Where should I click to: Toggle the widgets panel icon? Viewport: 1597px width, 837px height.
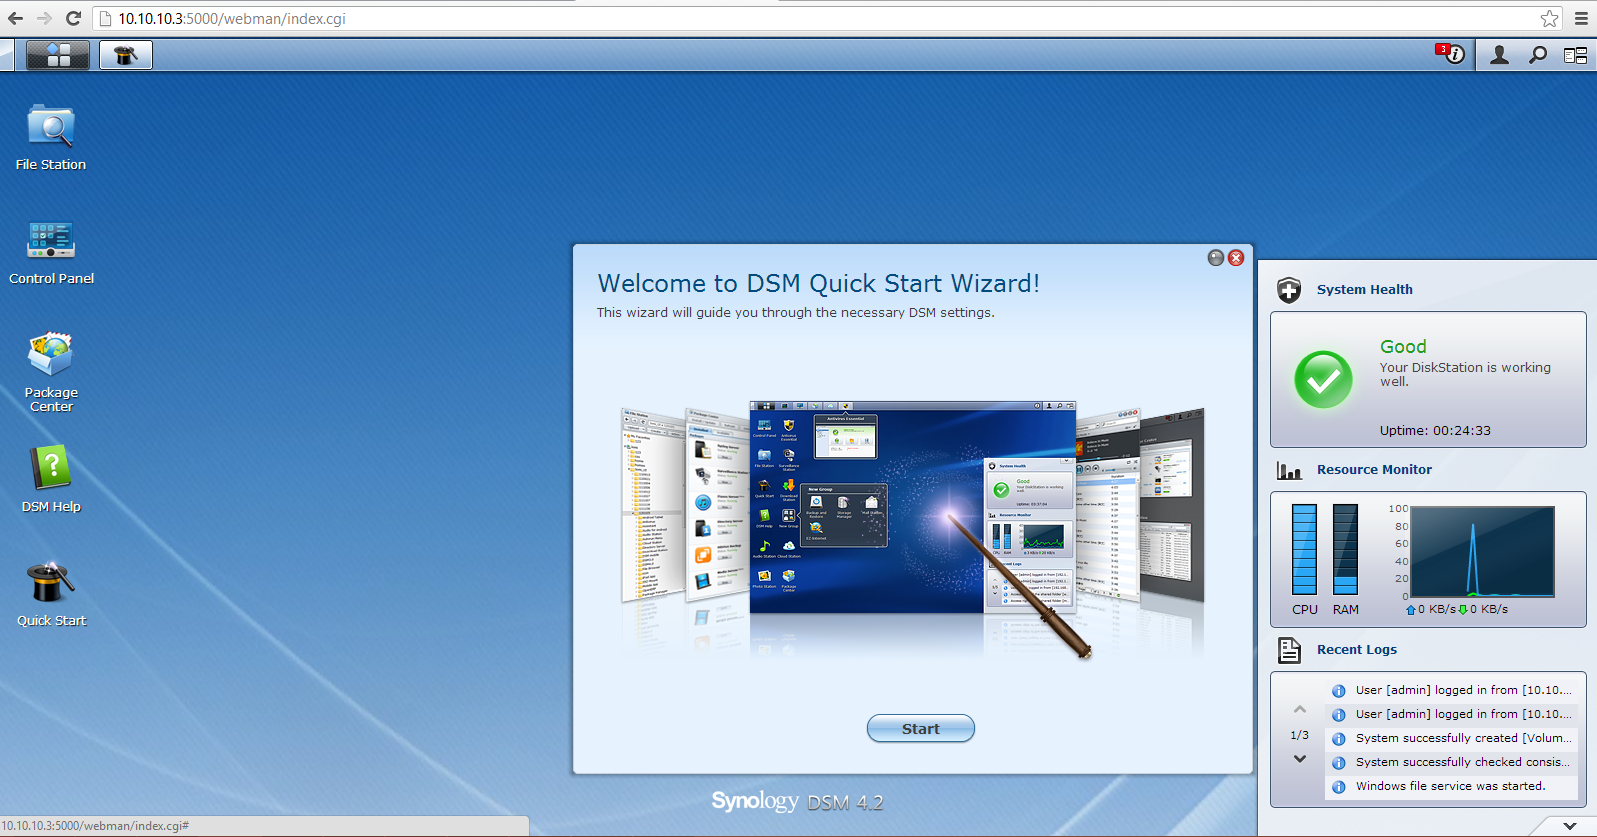click(1576, 55)
